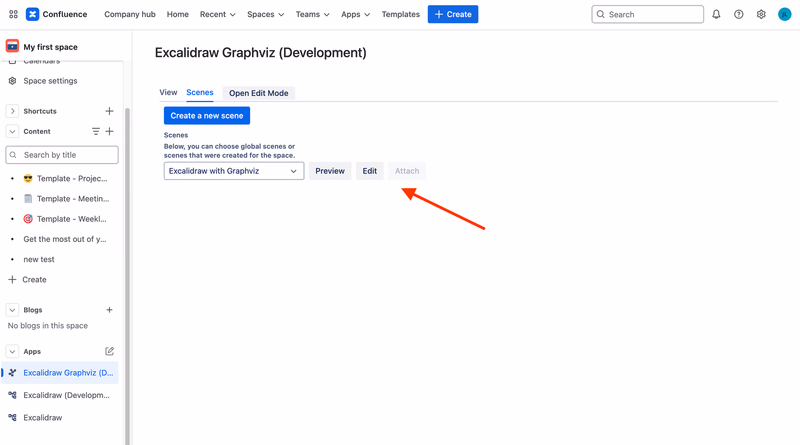This screenshot has width=800, height=445.
Task: Click the My first space icon
Action: (x=12, y=46)
